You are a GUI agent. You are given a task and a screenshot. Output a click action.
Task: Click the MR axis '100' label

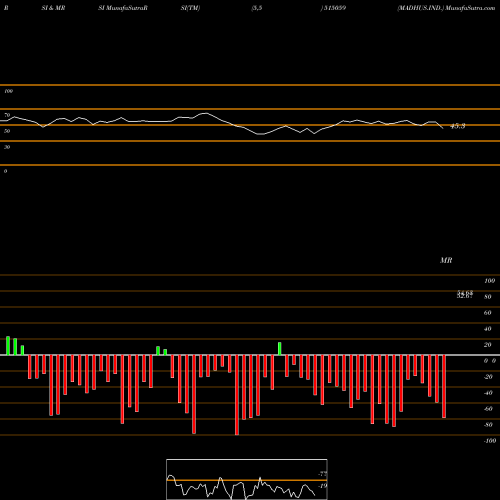(x=489, y=281)
